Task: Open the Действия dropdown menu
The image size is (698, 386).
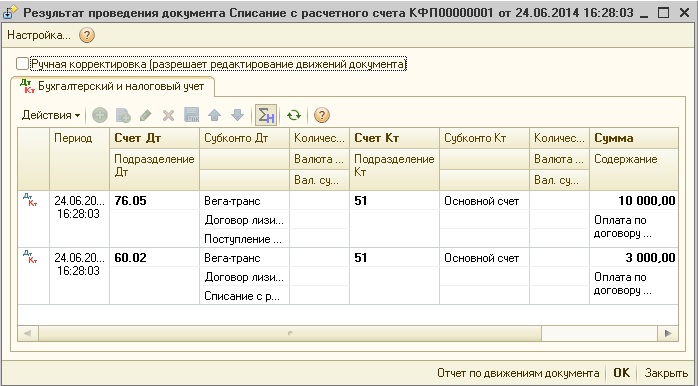Action: [51, 115]
